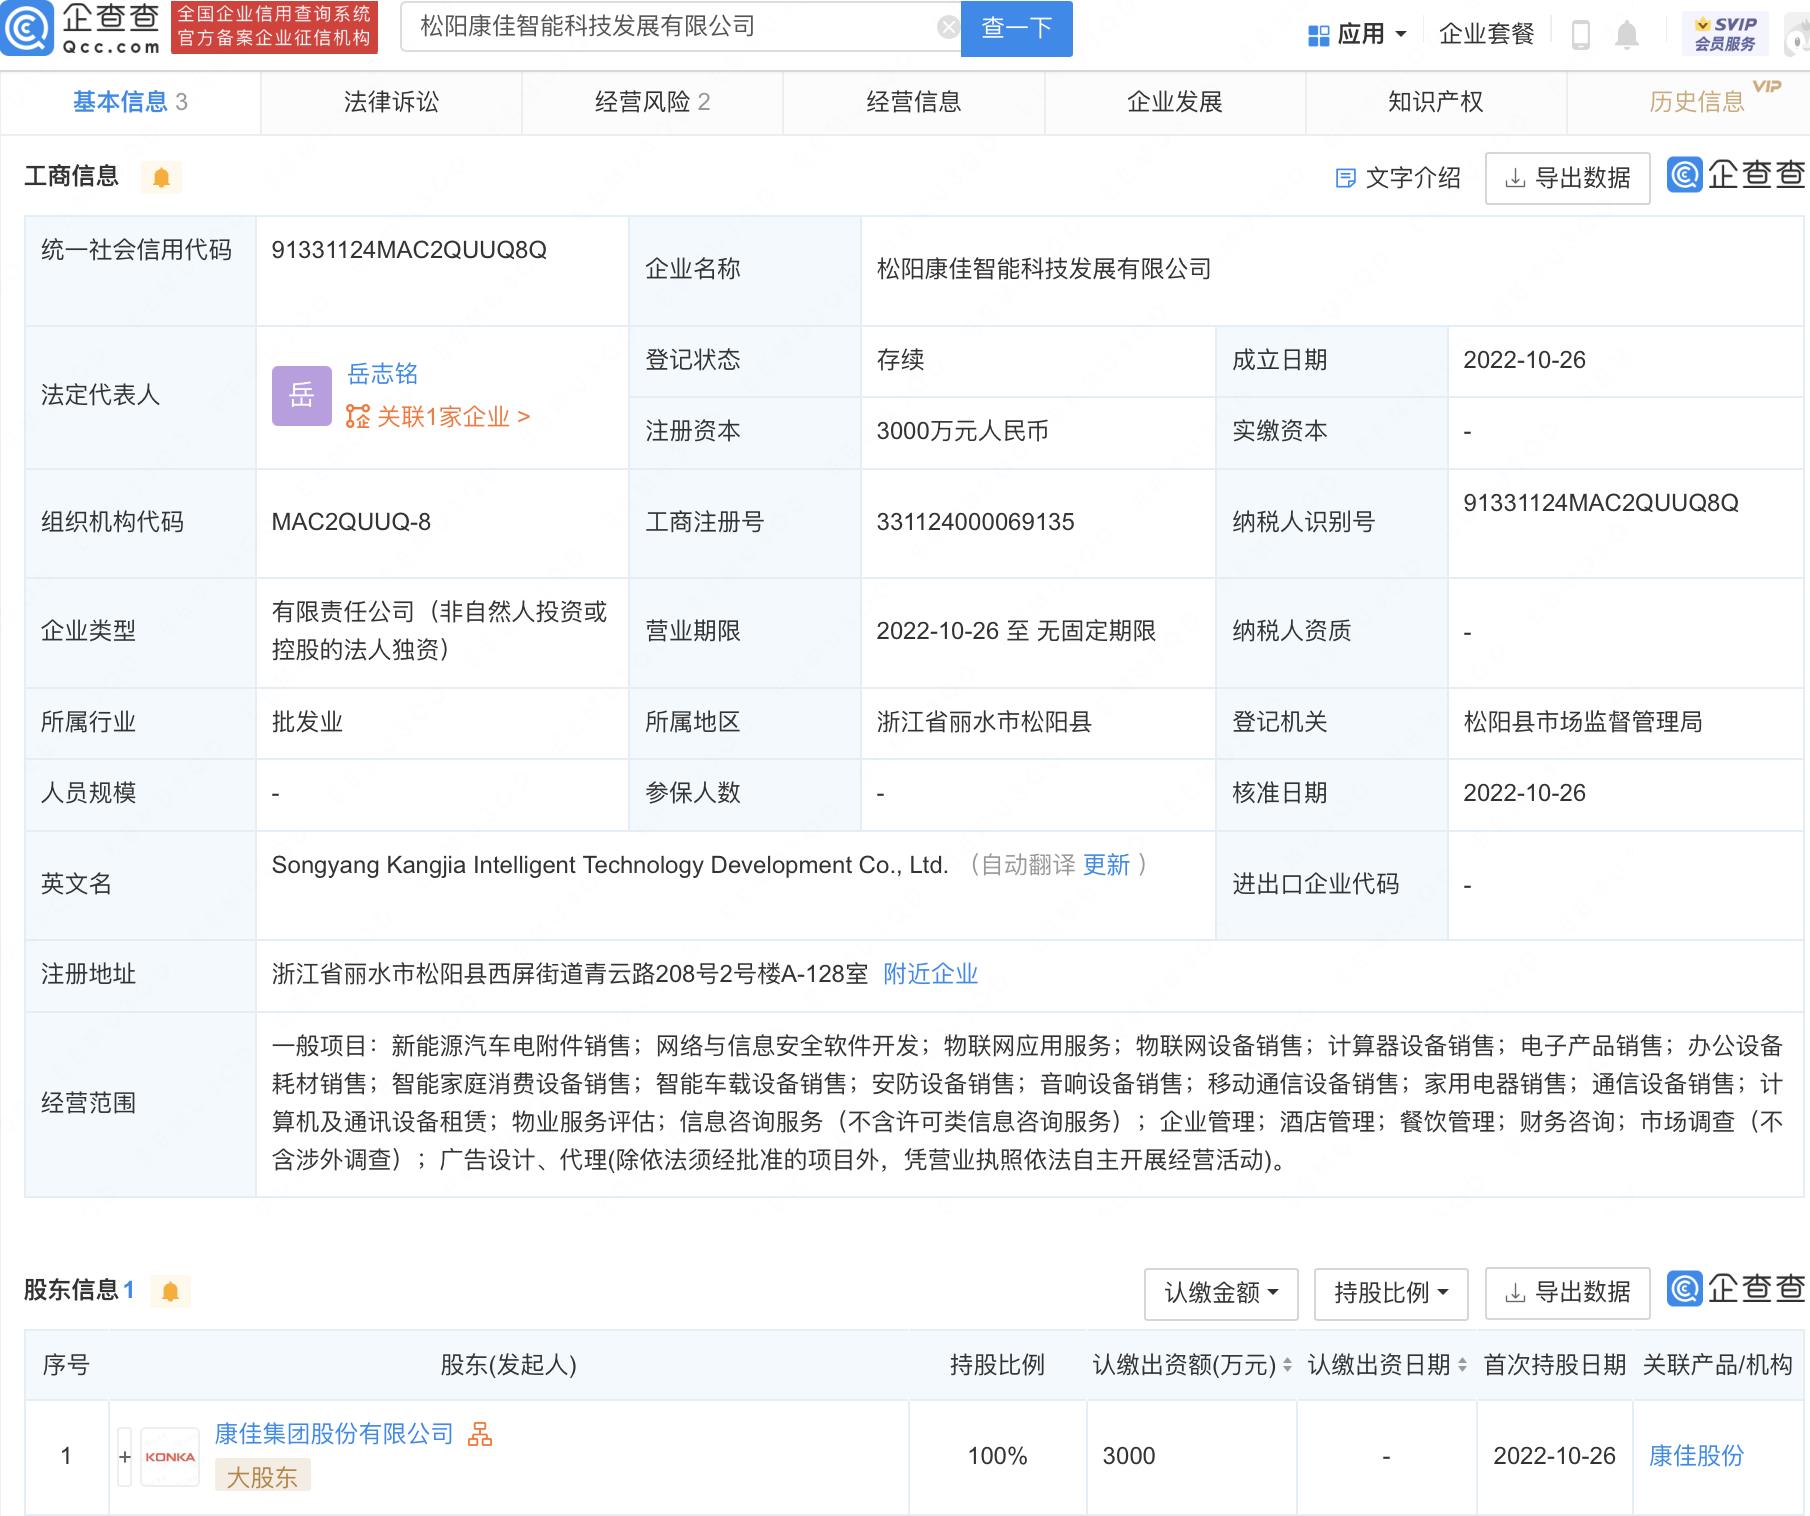This screenshot has height=1516, width=1810.
Task: Open the mobile phone app icon
Action: (x=1581, y=35)
